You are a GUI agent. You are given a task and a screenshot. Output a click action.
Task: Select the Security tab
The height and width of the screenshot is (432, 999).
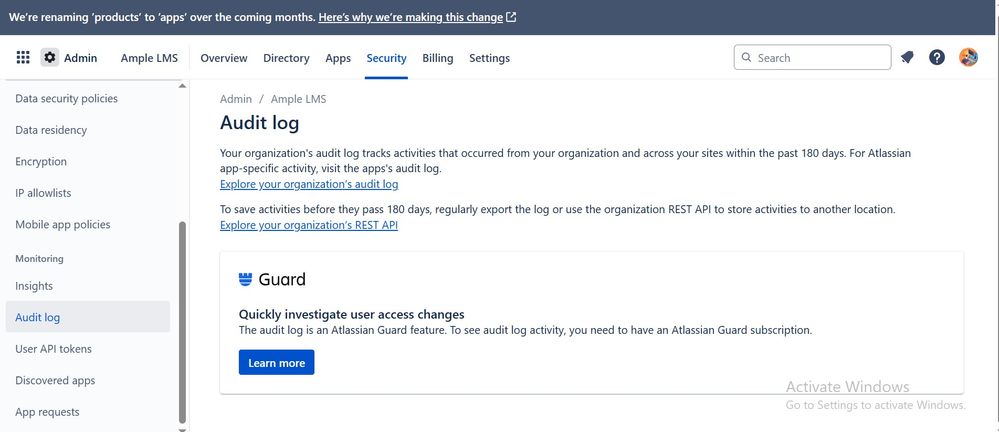coord(386,58)
